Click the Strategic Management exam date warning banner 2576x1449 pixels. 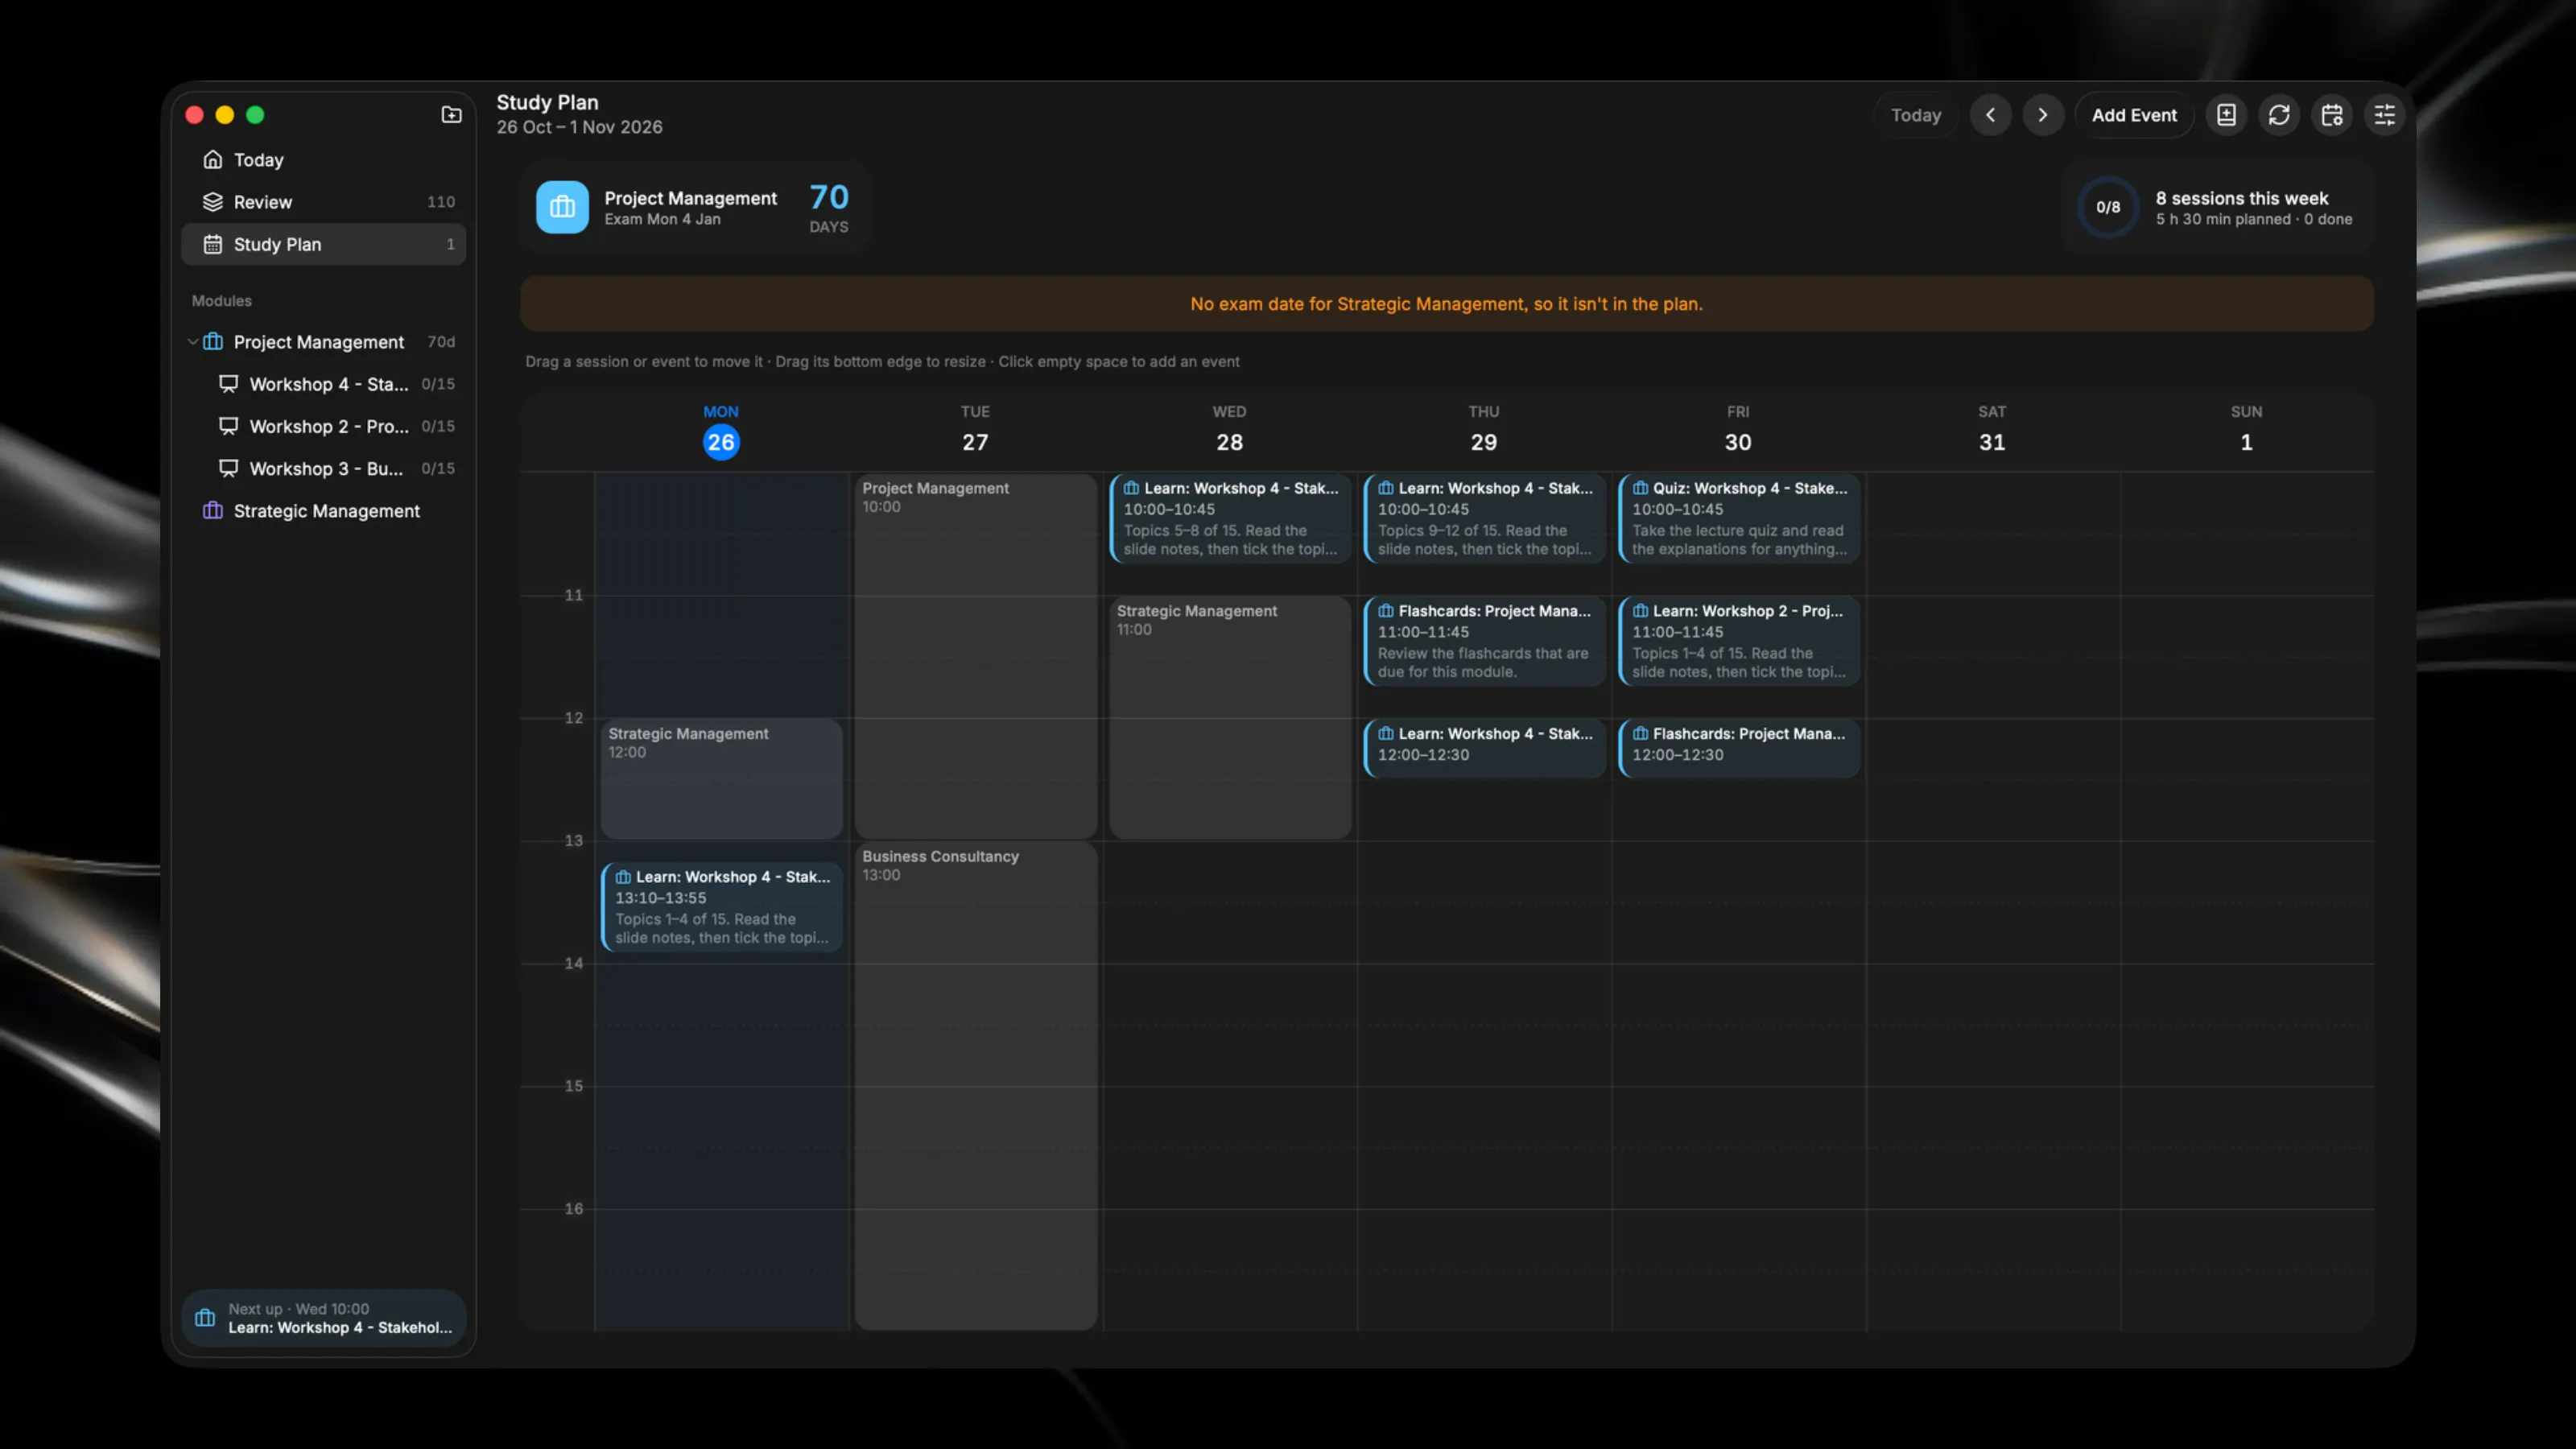(1446, 304)
